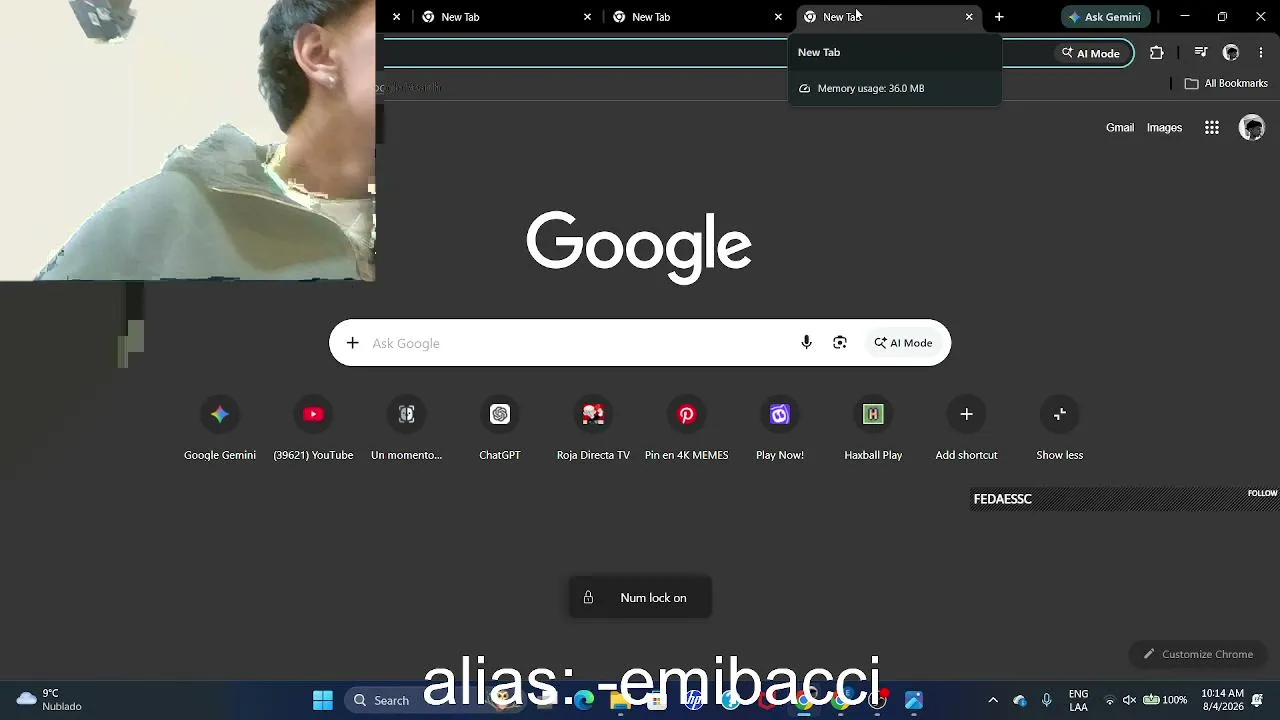Open the Wi-Fi network tray icon
1280x720 pixels.
1109,700
